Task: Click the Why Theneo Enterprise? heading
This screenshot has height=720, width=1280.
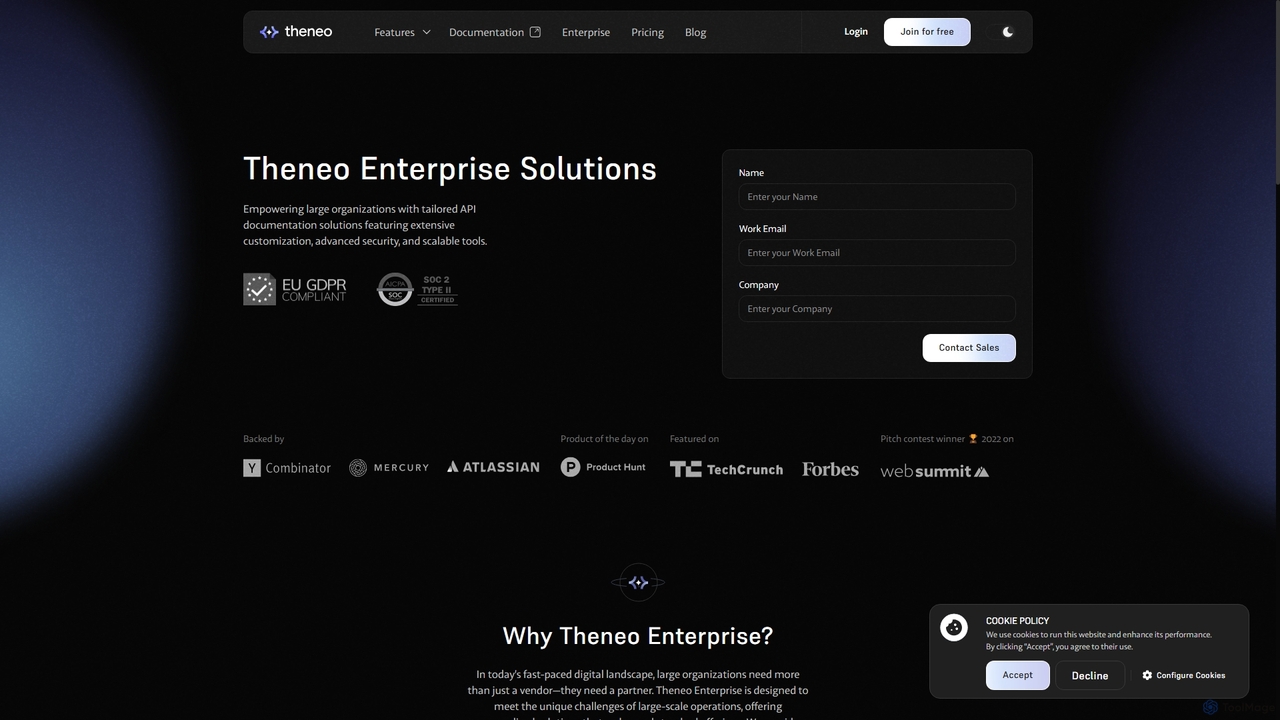Action: 638,636
